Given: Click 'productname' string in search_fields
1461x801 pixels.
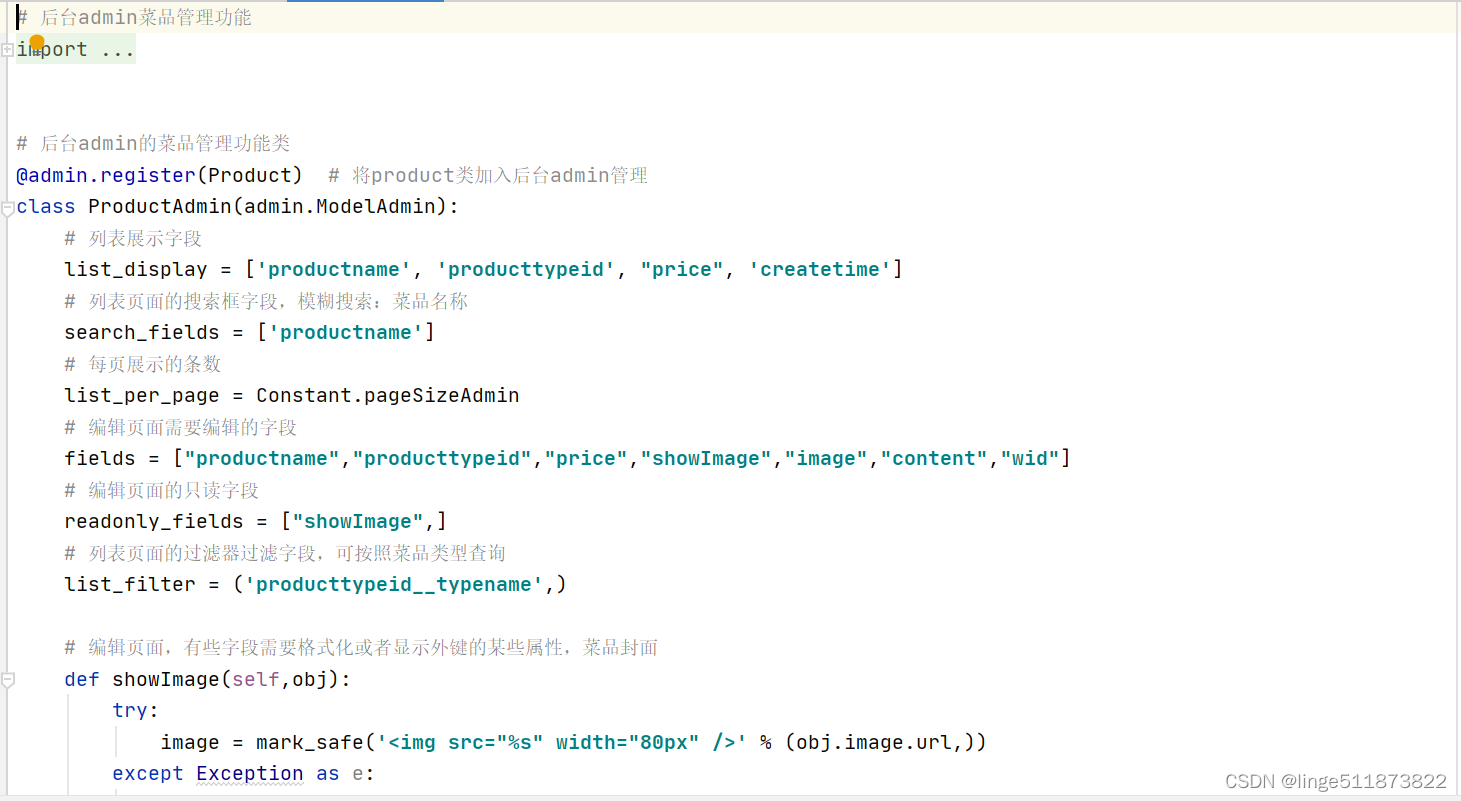Looking at the screenshot, I should pyautogui.click(x=346, y=332).
